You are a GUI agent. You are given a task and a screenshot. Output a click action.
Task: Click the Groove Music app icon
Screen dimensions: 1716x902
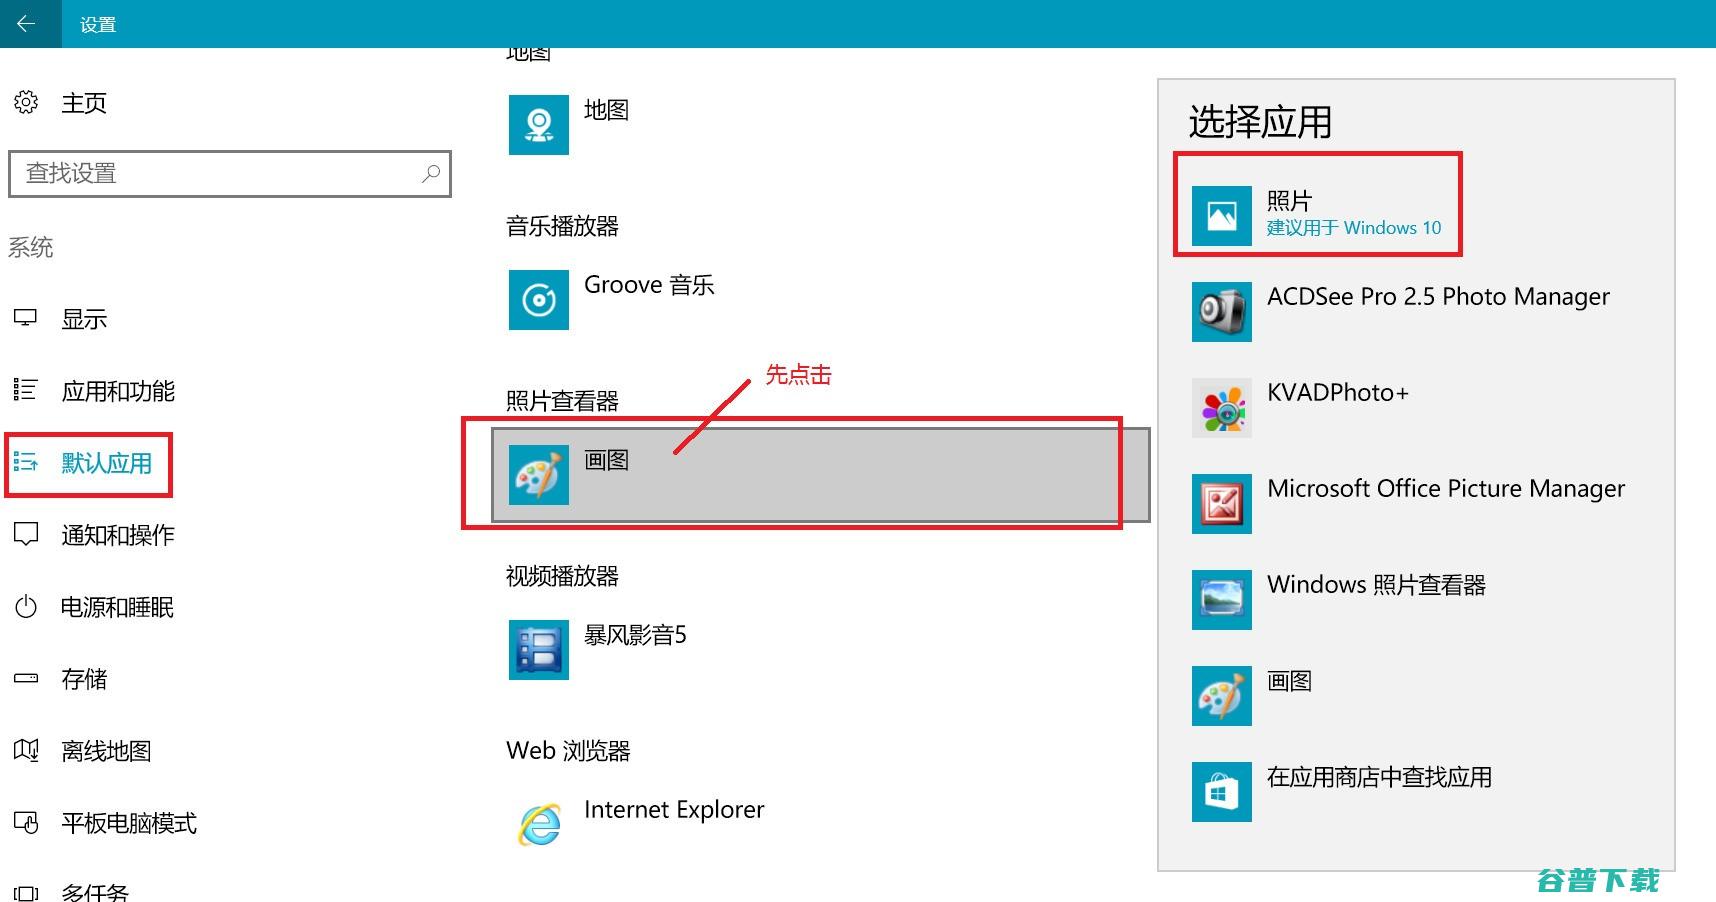pyautogui.click(x=539, y=300)
